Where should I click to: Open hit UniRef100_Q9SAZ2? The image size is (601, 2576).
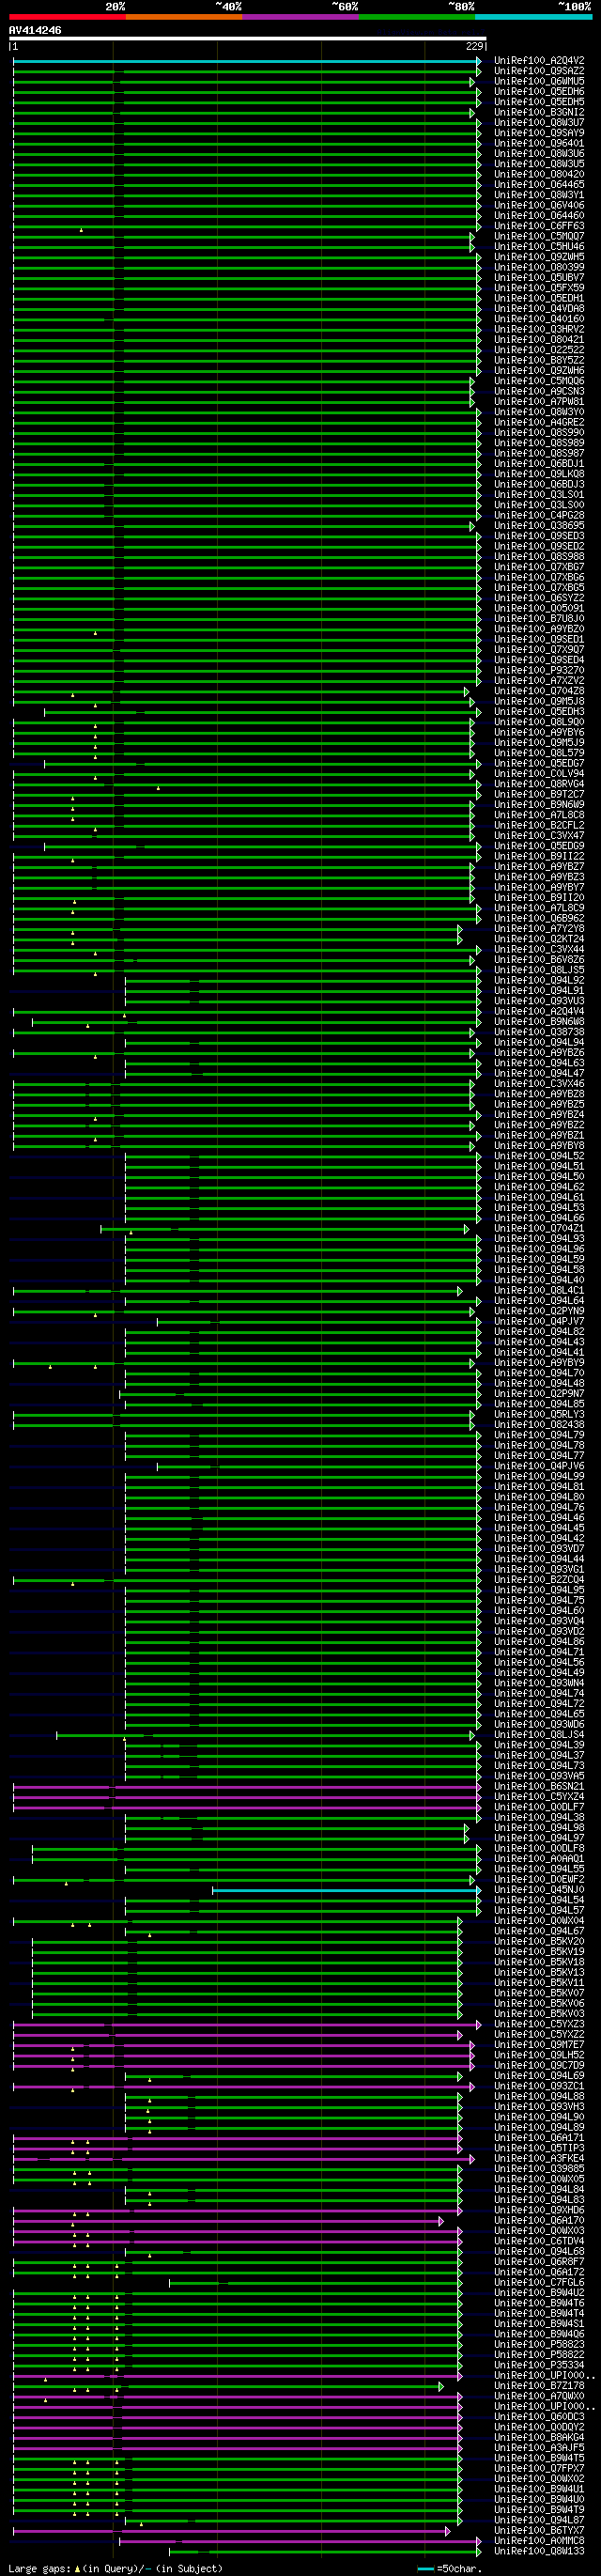[539, 71]
